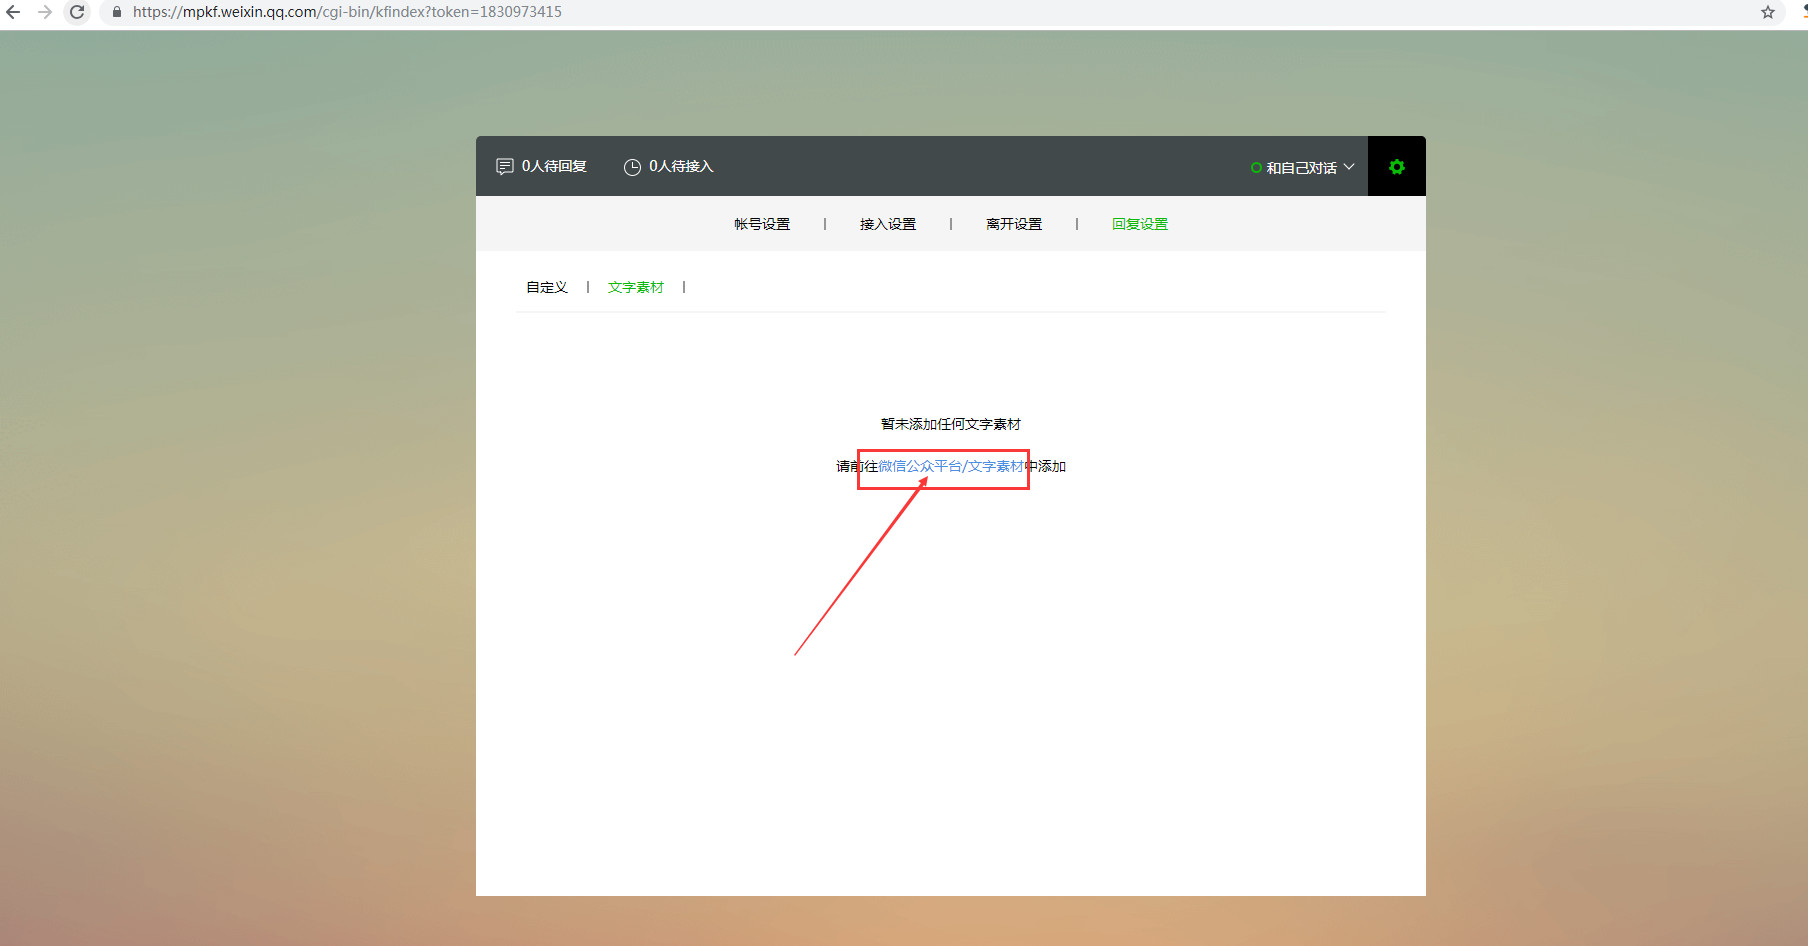
Task: Open the green settings gear
Action: [1397, 167]
